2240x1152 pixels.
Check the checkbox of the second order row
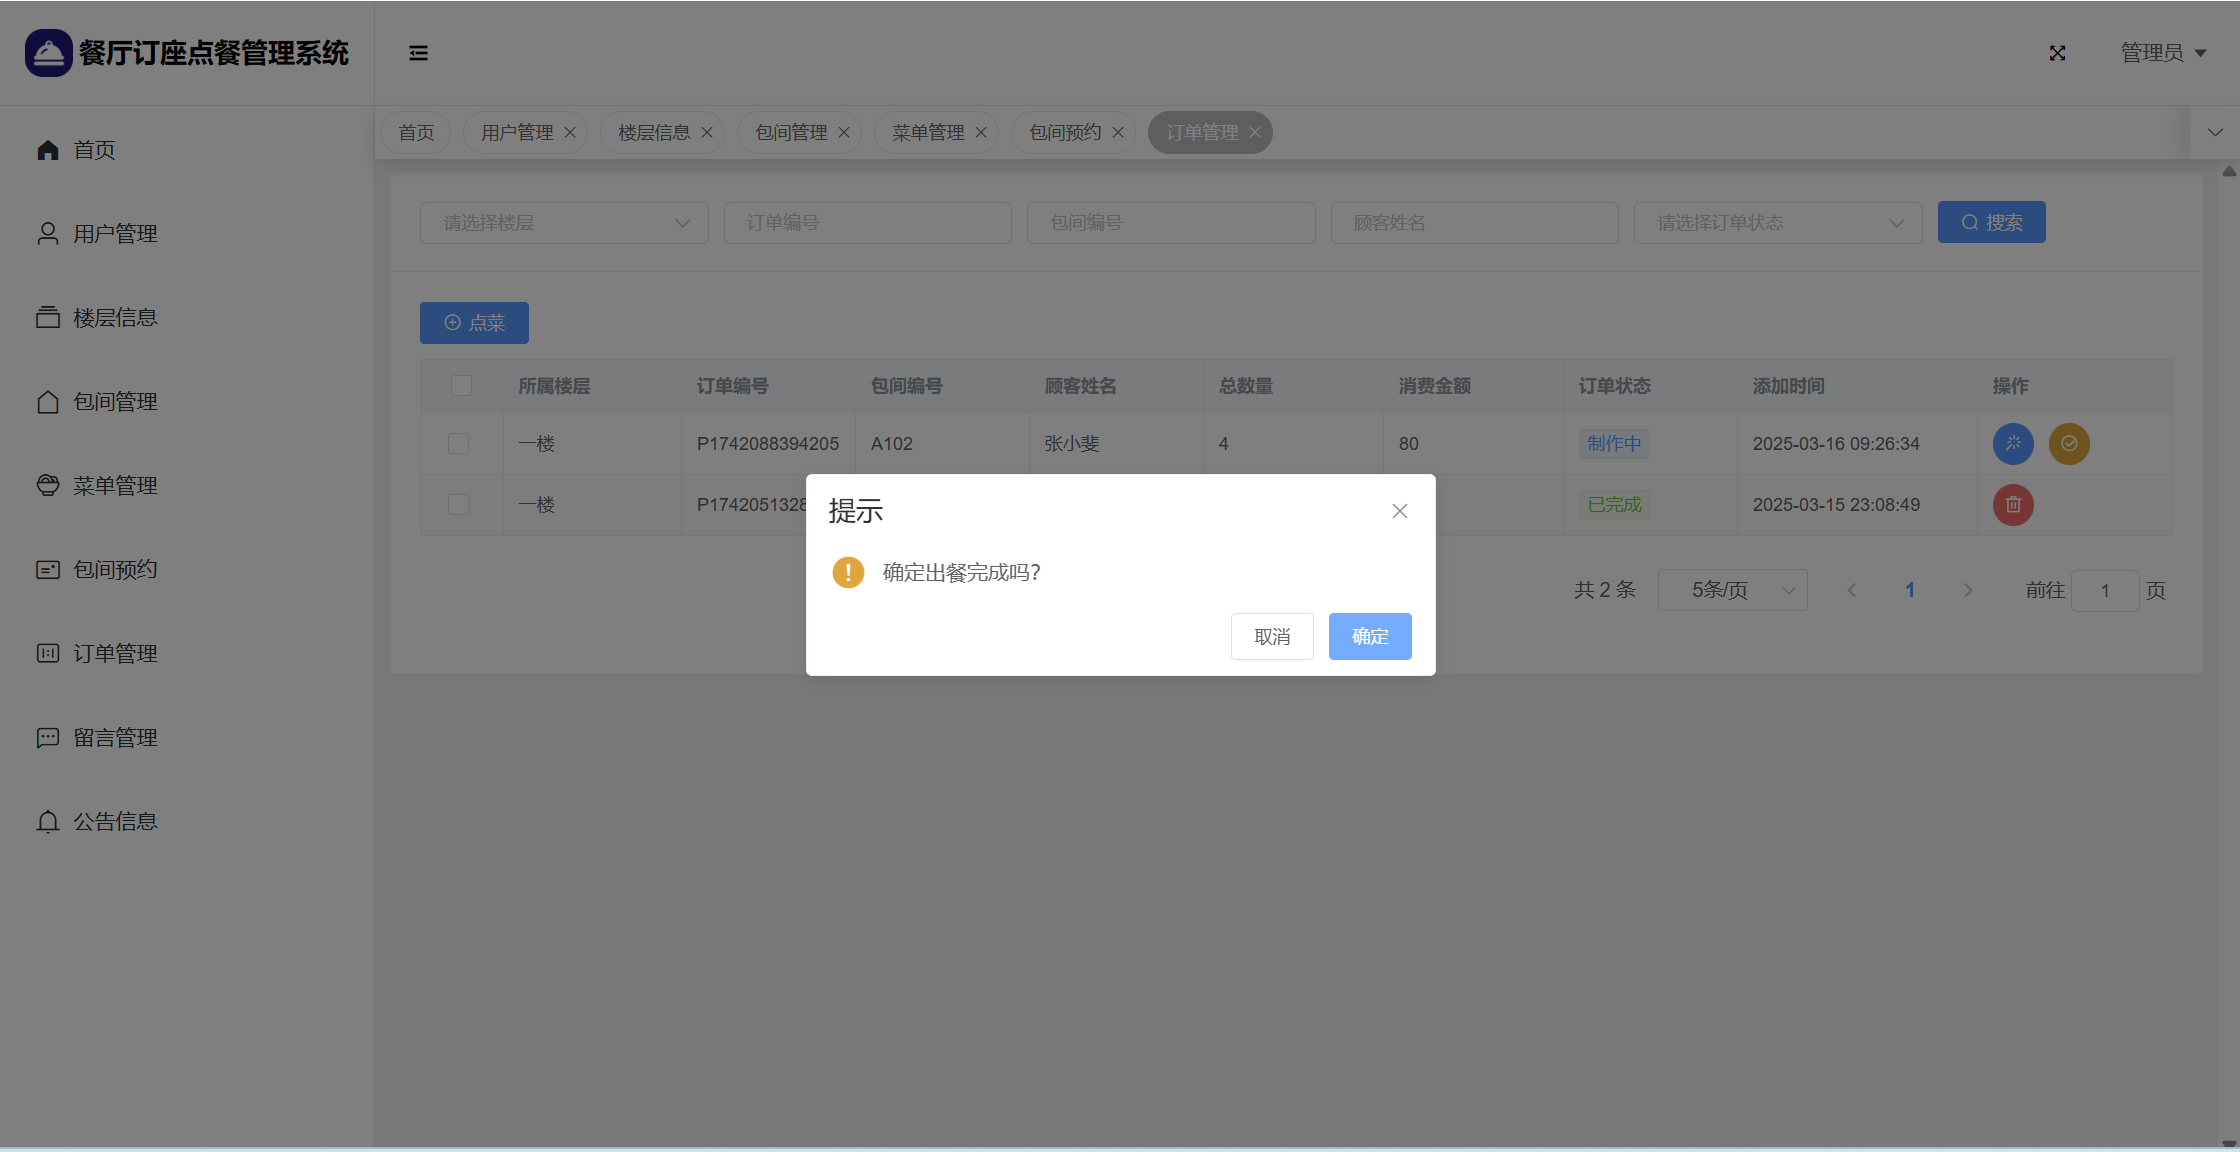pyautogui.click(x=459, y=505)
